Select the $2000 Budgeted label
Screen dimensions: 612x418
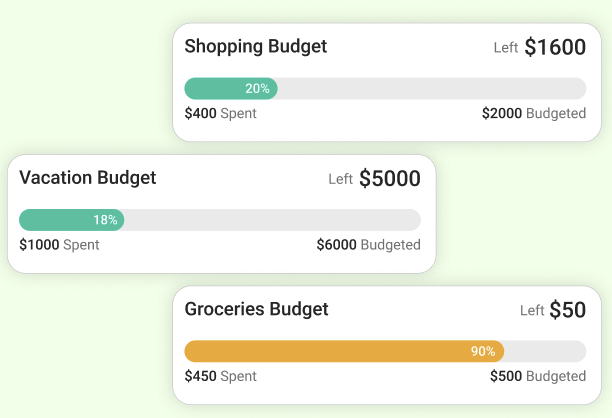pos(534,114)
